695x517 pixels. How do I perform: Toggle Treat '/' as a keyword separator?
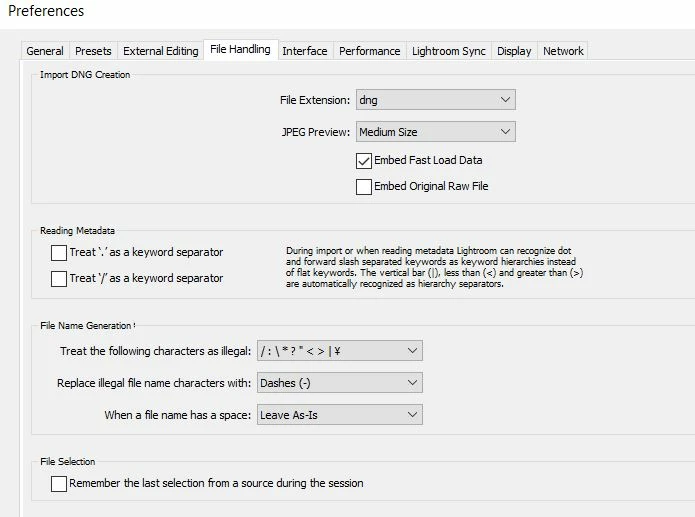pyautogui.click(x=59, y=279)
